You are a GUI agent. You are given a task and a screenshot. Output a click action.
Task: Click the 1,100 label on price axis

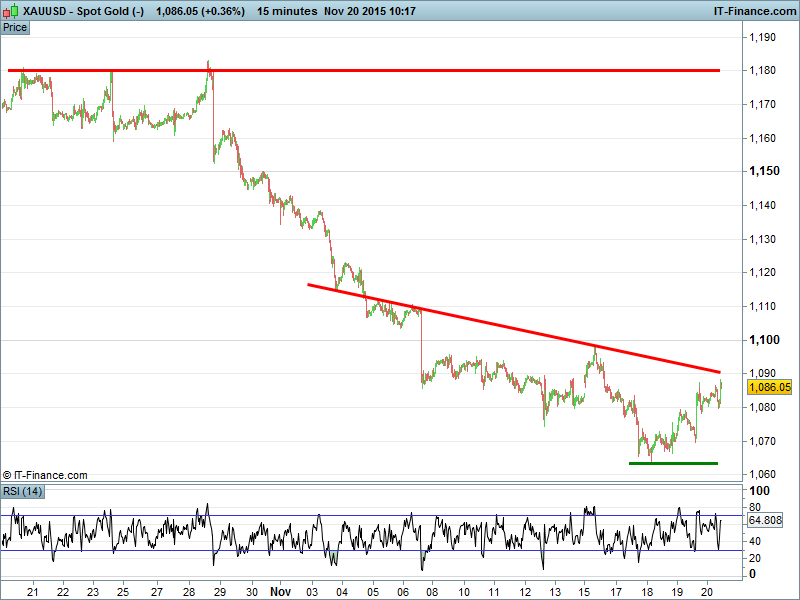pos(764,340)
